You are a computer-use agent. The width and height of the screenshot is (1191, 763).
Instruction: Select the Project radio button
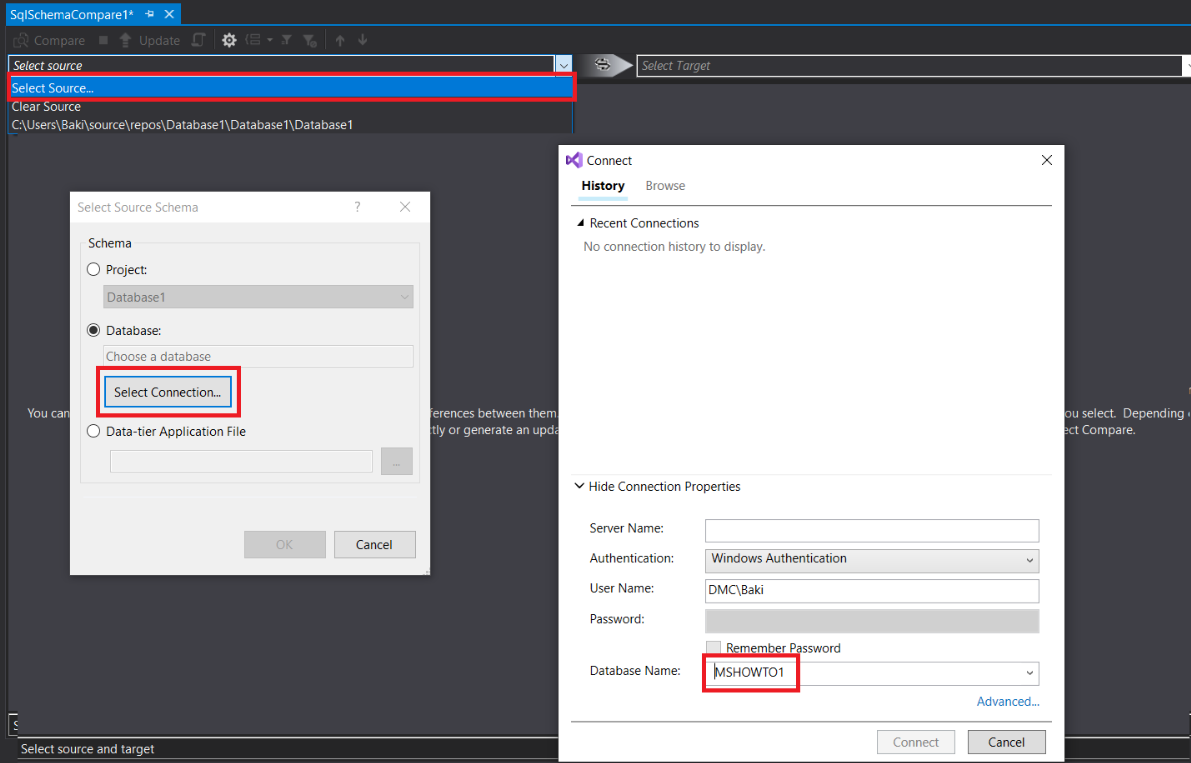click(x=94, y=270)
